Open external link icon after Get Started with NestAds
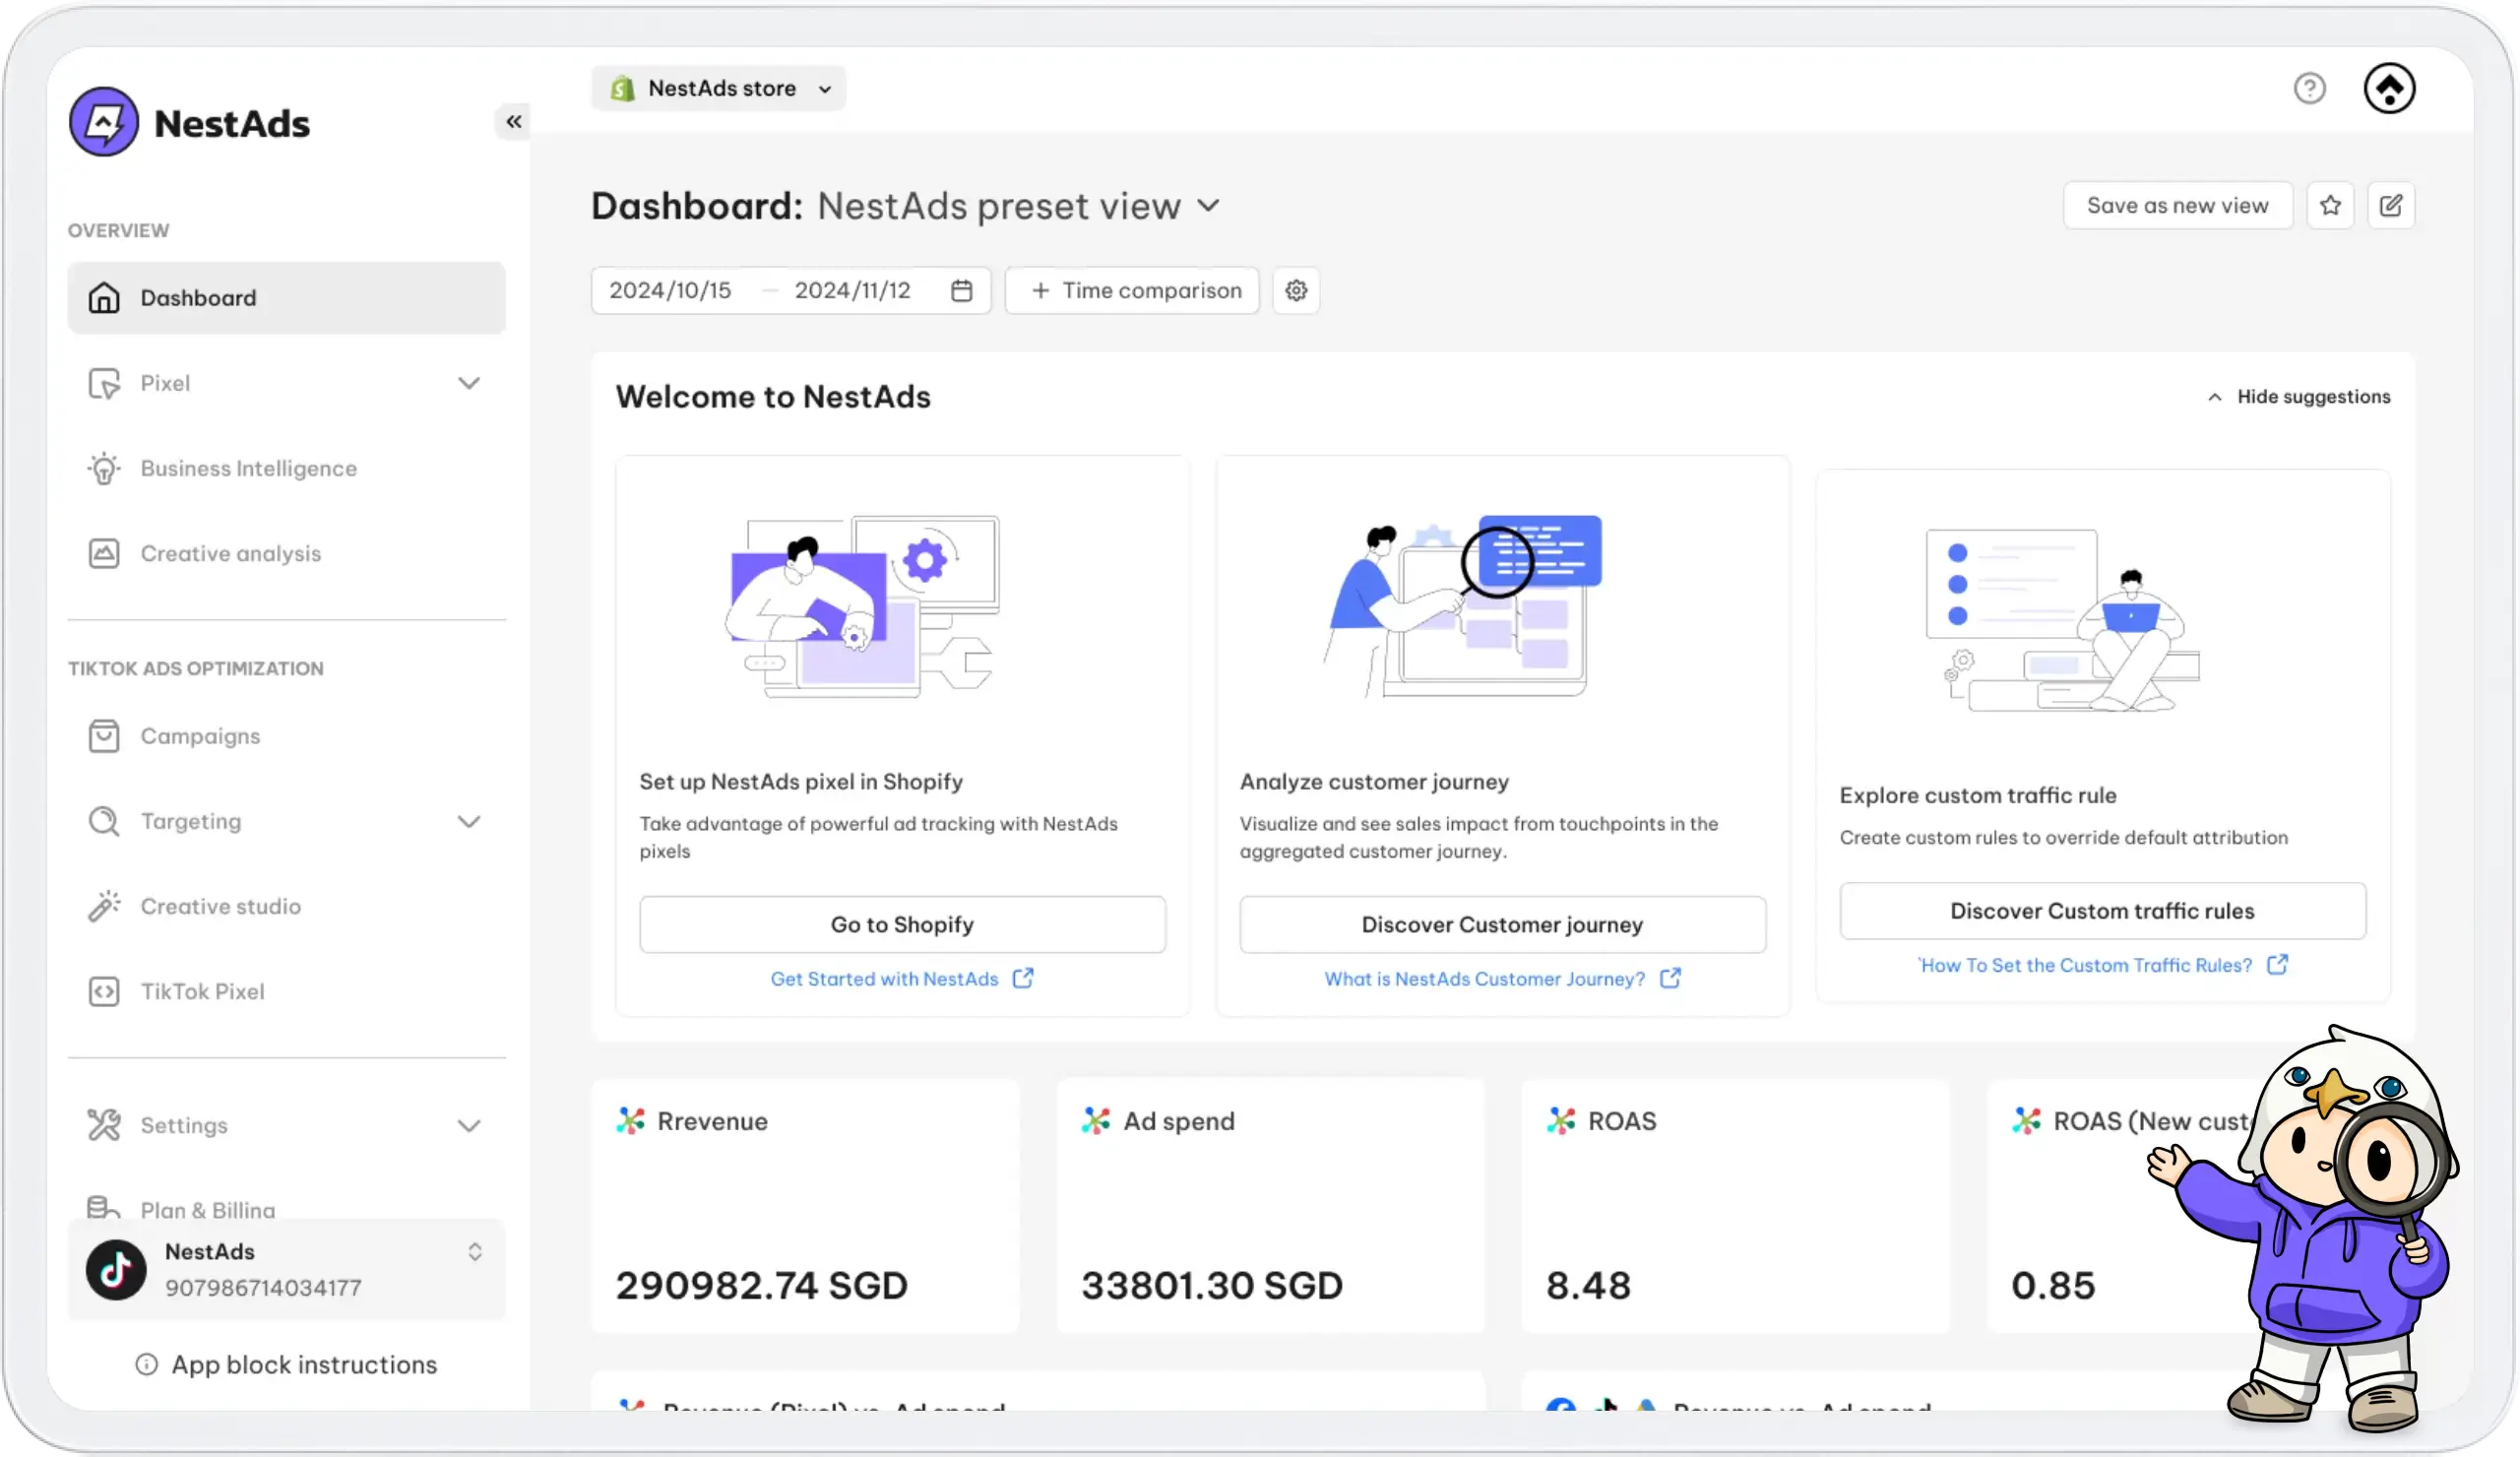The width and height of the screenshot is (2520, 1457). (1022, 978)
